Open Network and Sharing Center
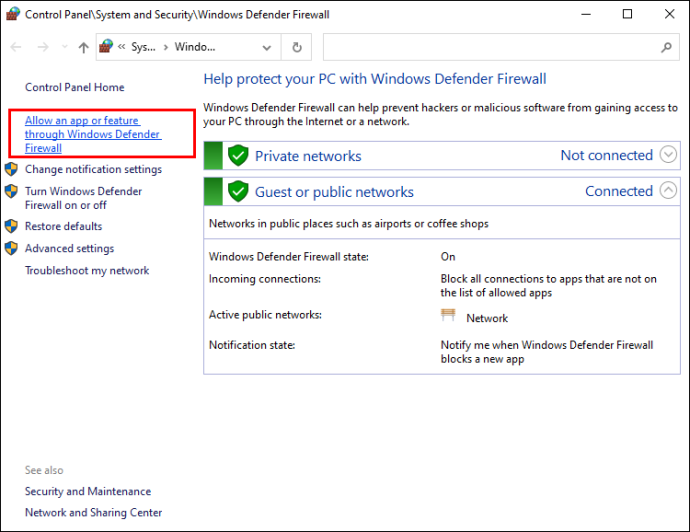 click(94, 513)
